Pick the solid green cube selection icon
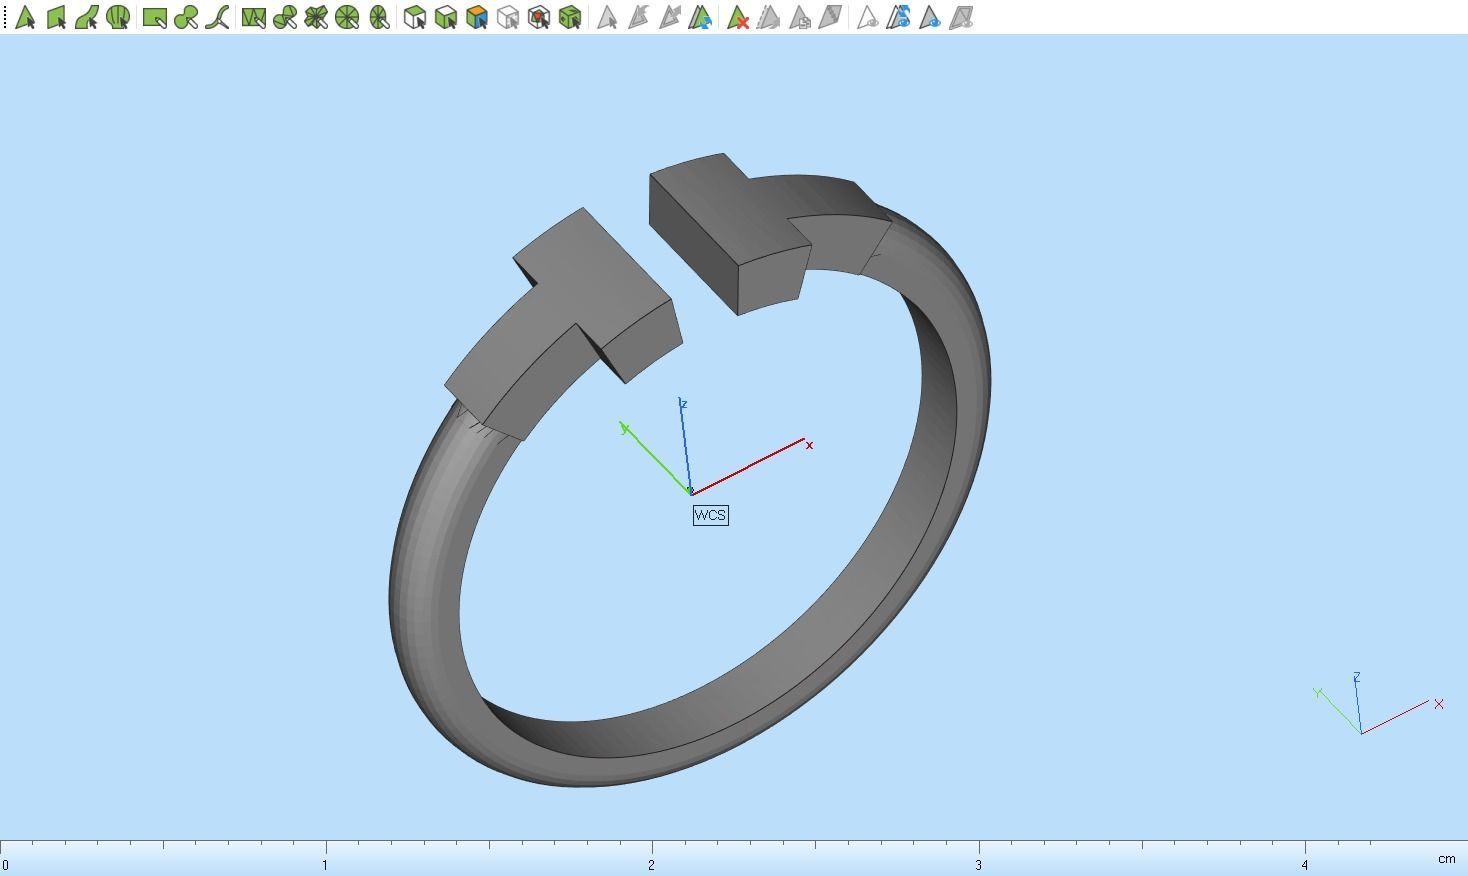This screenshot has width=1468, height=876. (570, 17)
